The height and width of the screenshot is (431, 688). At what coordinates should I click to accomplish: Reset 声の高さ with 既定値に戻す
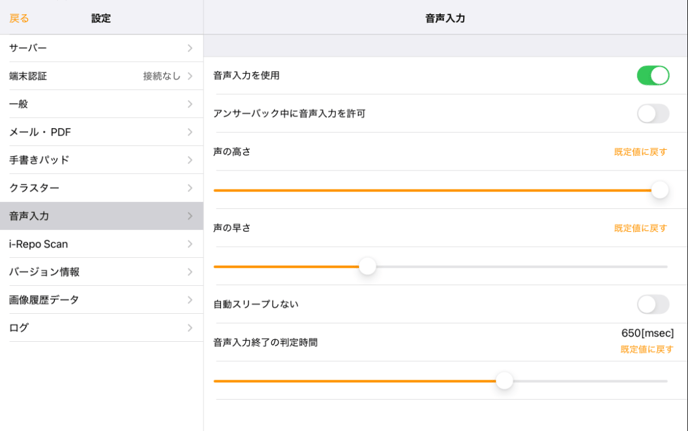click(x=640, y=152)
